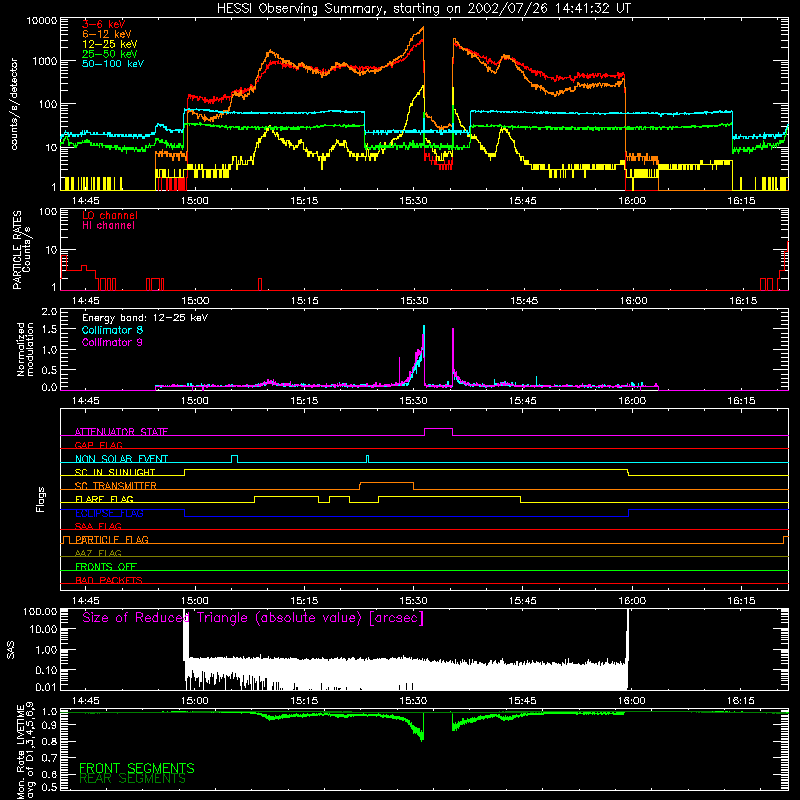Select the FRONT SEGMENTS legend label
800x800 pixels.
click(x=137, y=768)
